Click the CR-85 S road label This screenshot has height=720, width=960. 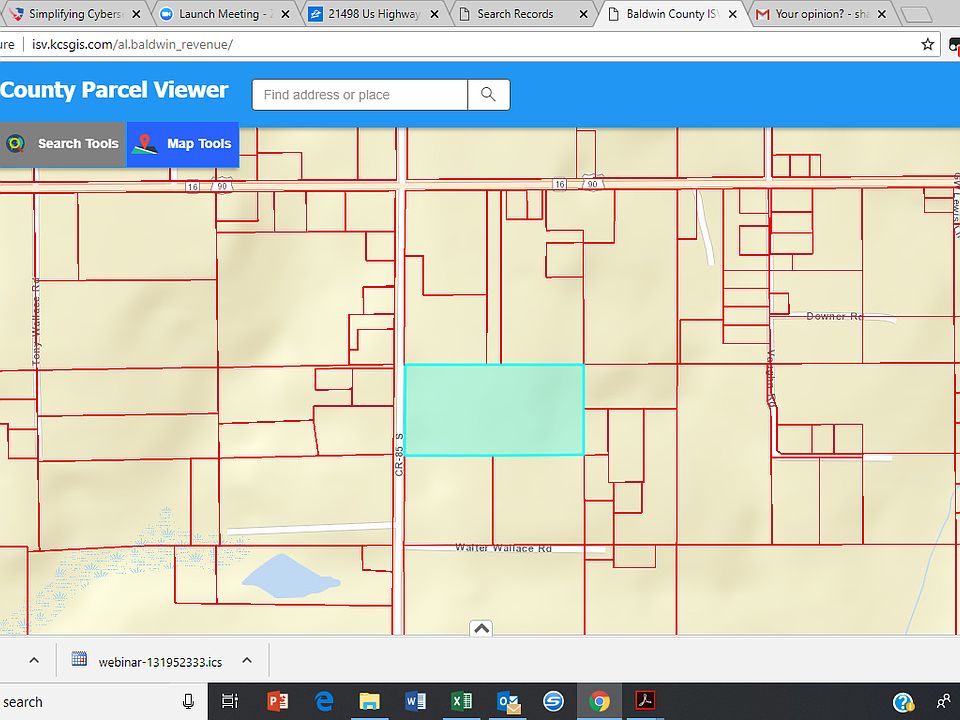(399, 454)
